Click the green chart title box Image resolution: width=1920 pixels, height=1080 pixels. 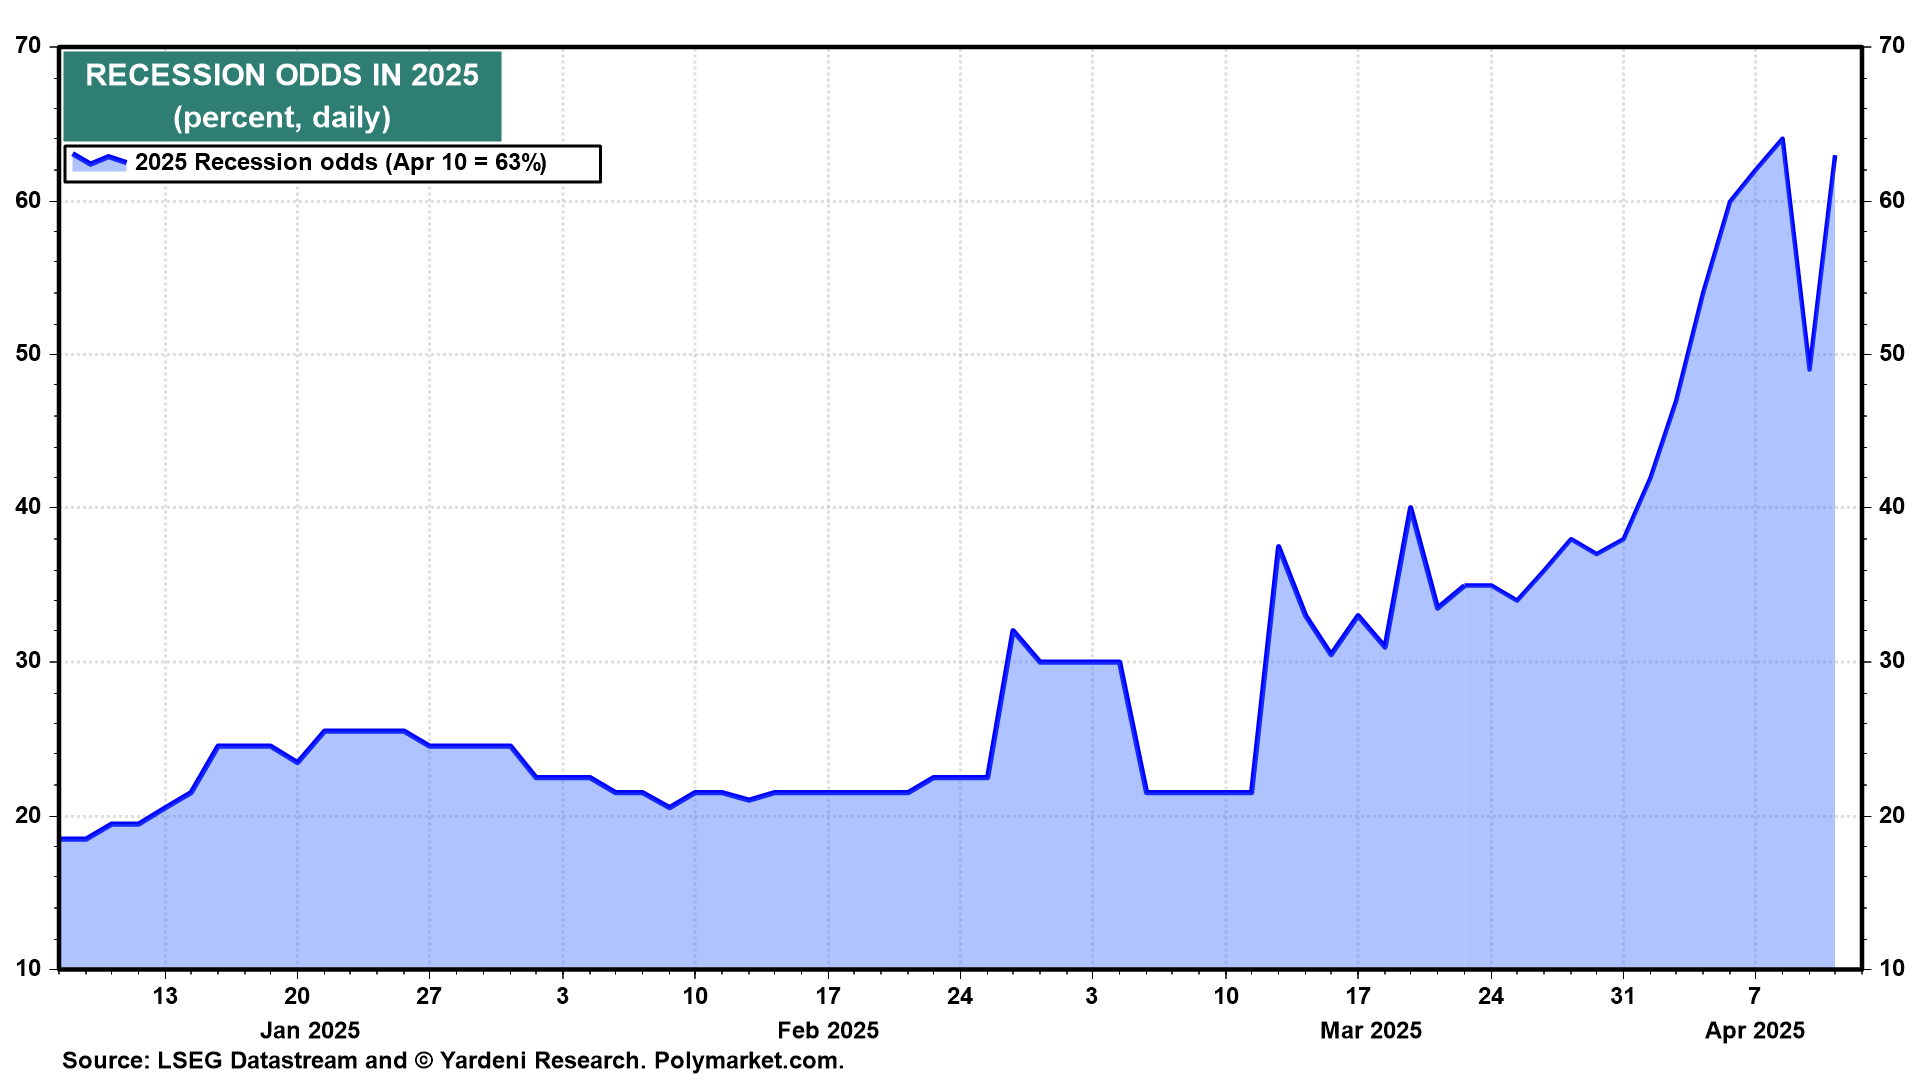pyautogui.click(x=282, y=96)
